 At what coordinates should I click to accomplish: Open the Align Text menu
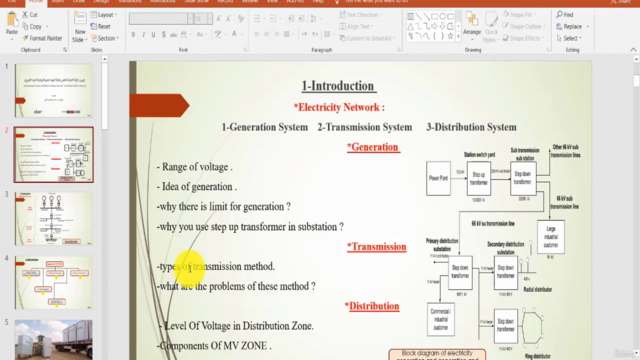(357, 26)
